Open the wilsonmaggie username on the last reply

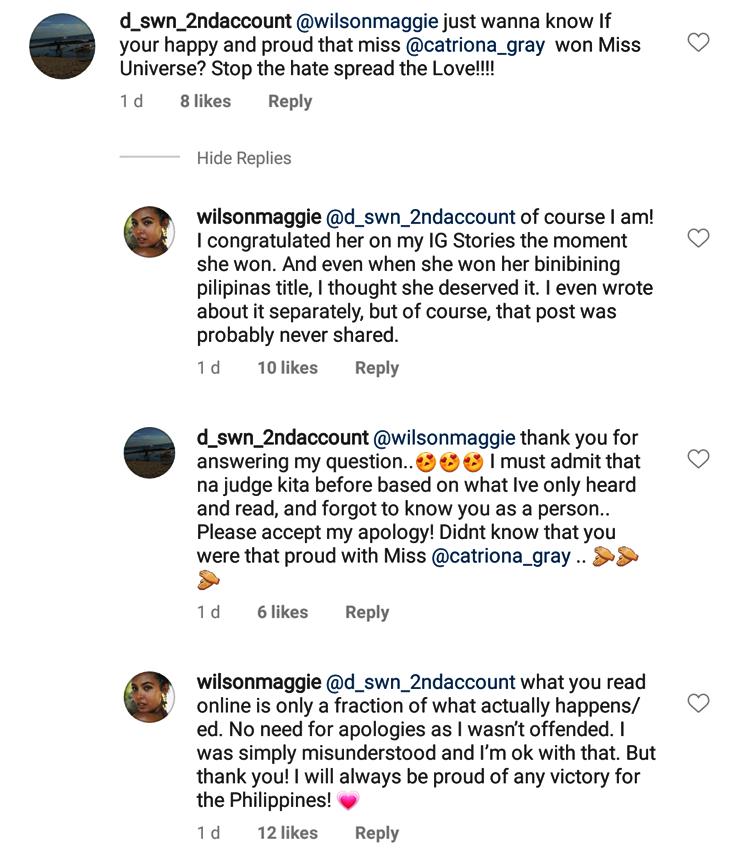[258, 683]
